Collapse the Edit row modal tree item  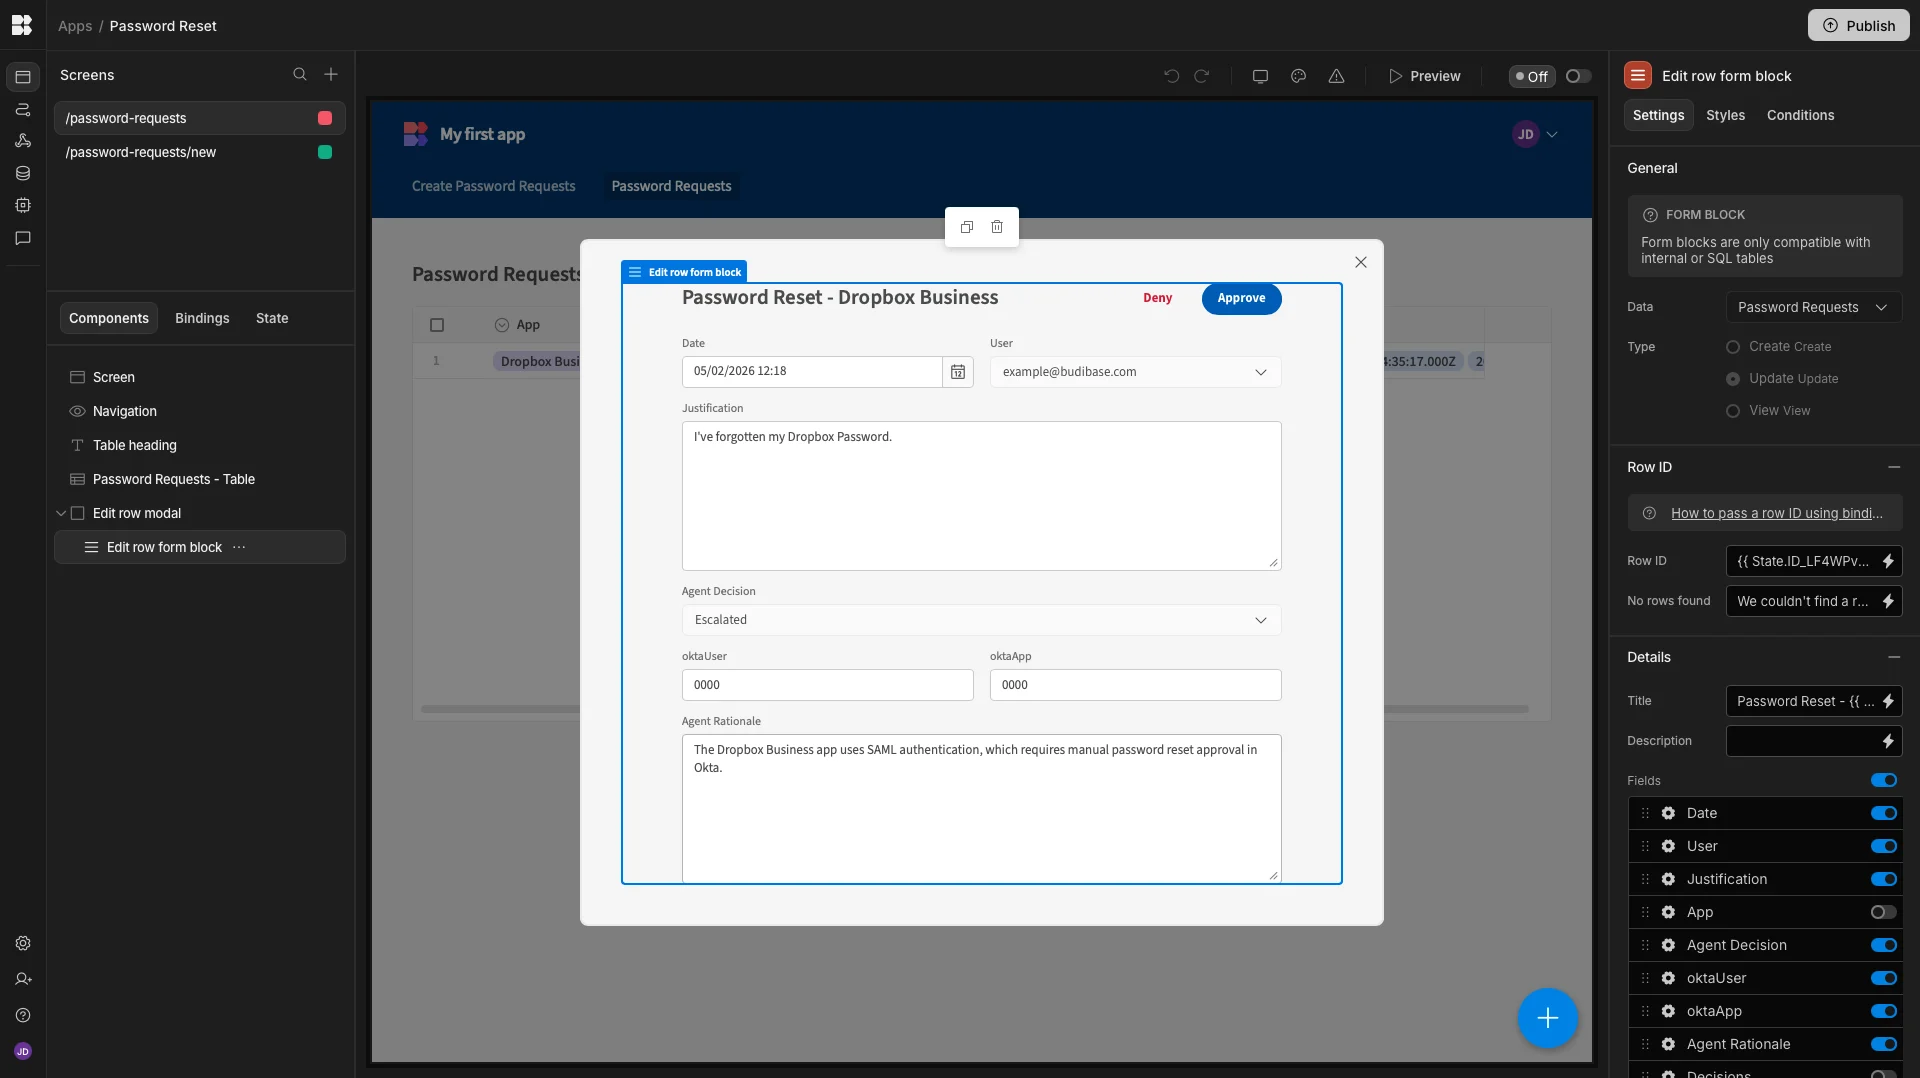pos(61,513)
